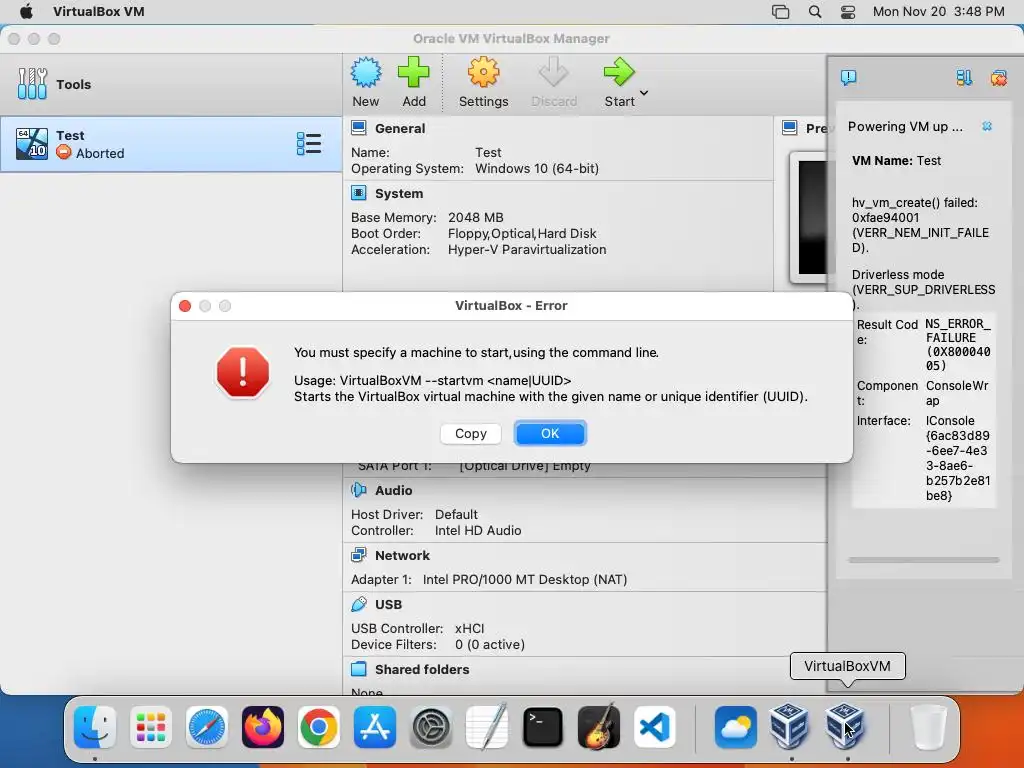This screenshot has height=768, width=1024.
Task: Open Spotlight search in menu bar
Action: (x=814, y=12)
